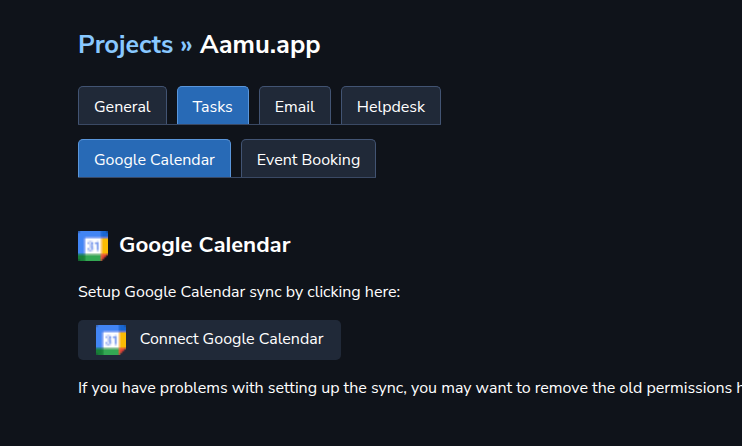Switch to the Email tab
This screenshot has height=446, width=742.
pyautogui.click(x=294, y=106)
